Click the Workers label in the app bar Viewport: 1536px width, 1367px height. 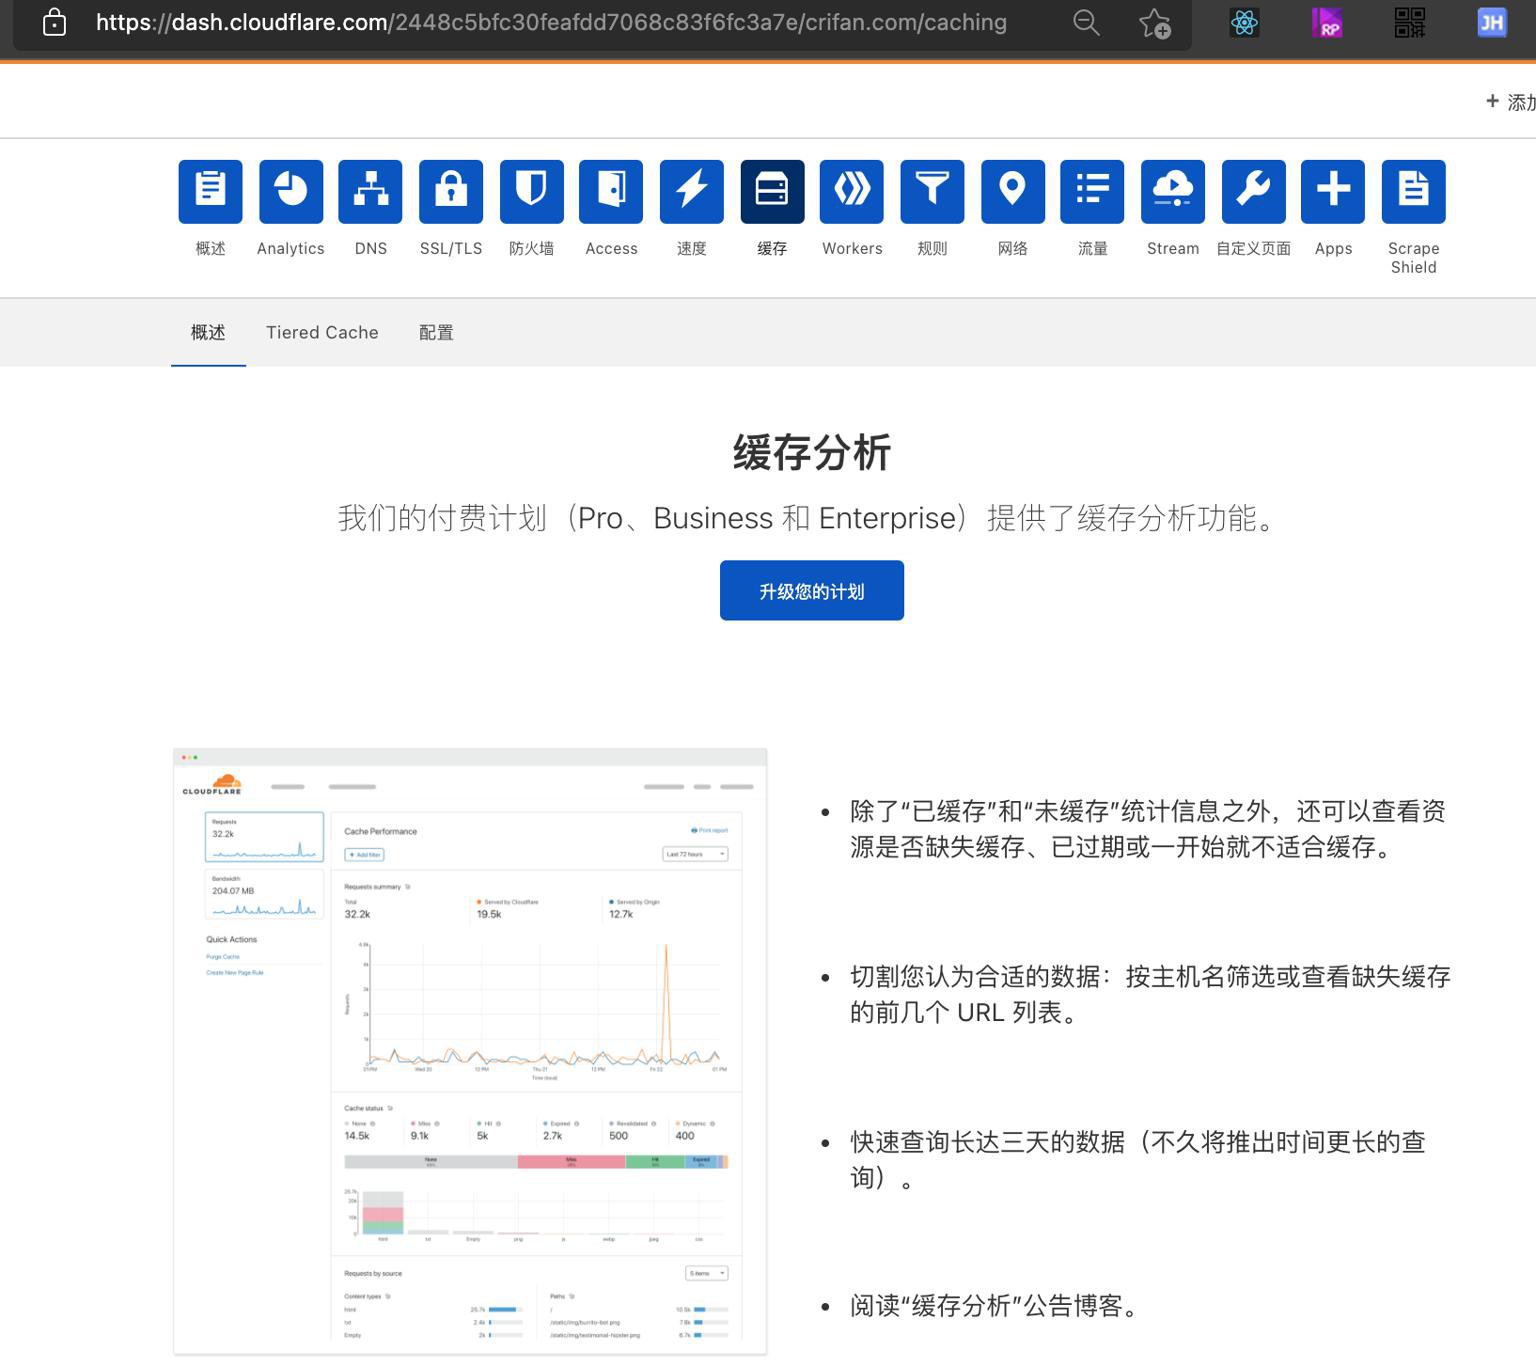[852, 248]
